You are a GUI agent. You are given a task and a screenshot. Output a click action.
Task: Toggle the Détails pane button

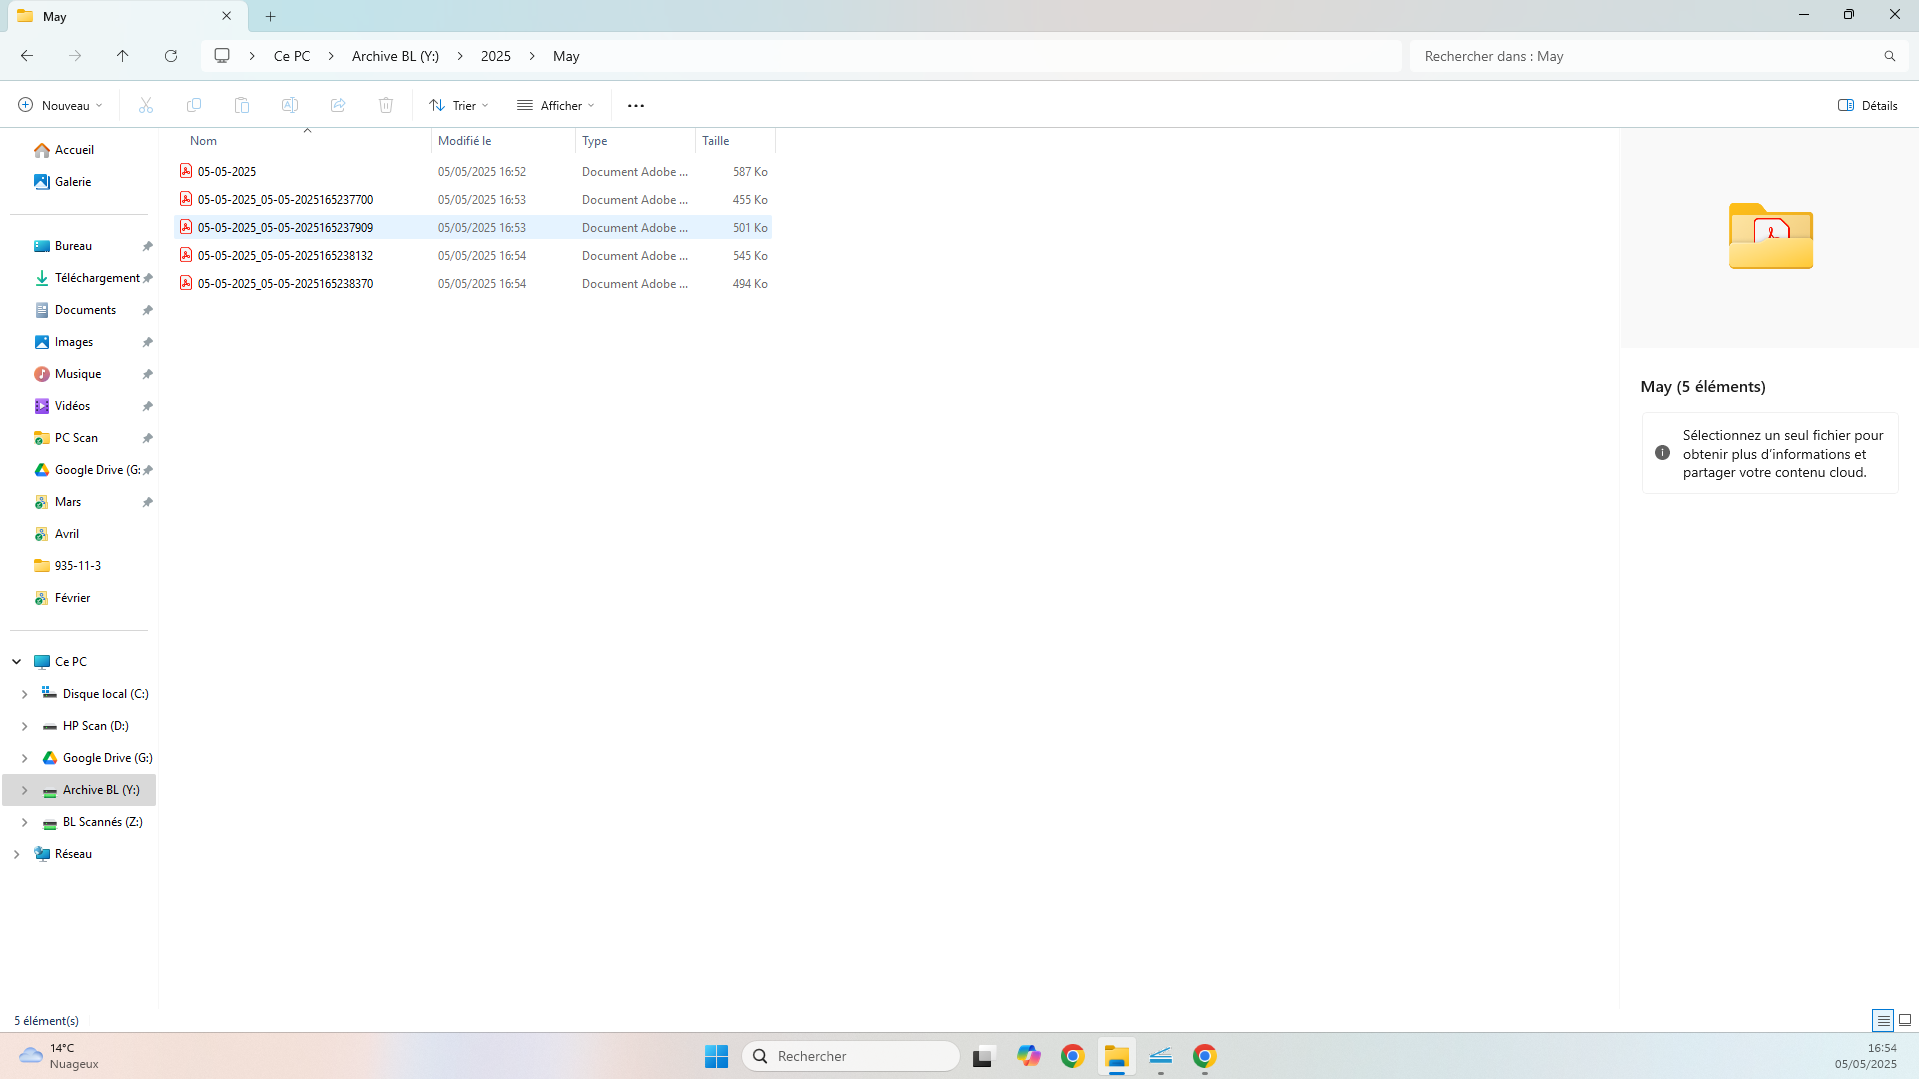[x=1867, y=105]
